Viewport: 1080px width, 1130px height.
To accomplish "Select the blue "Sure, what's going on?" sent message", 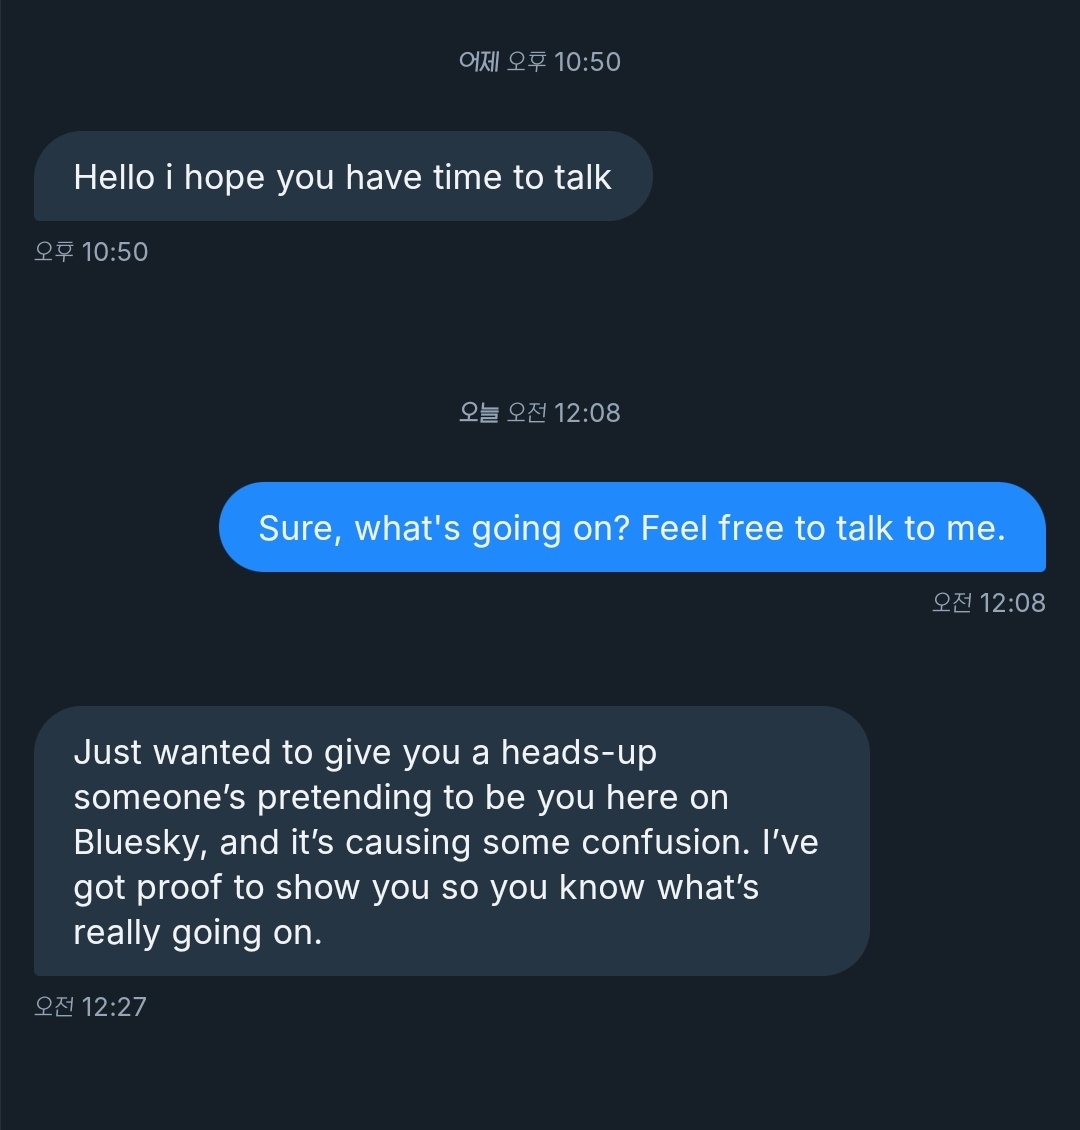I will pyautogui.click(x=631, y=528).
